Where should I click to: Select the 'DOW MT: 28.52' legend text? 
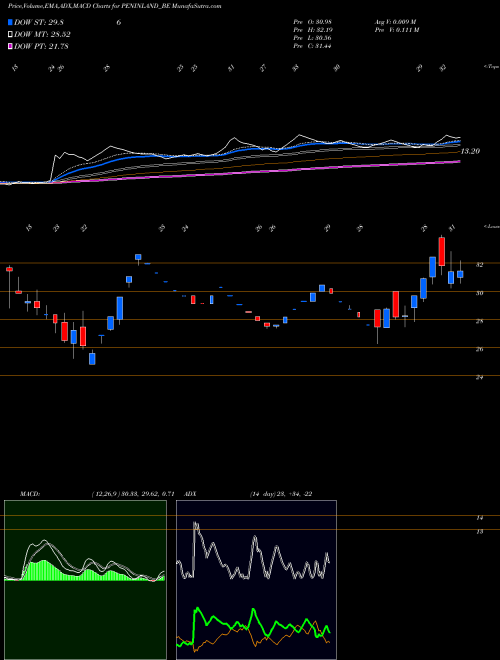tap(42, 35)
